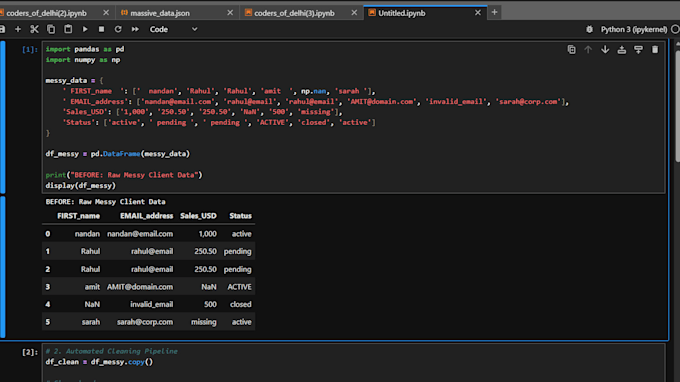Select cell [2] by its prompt label

click(29, 352)
